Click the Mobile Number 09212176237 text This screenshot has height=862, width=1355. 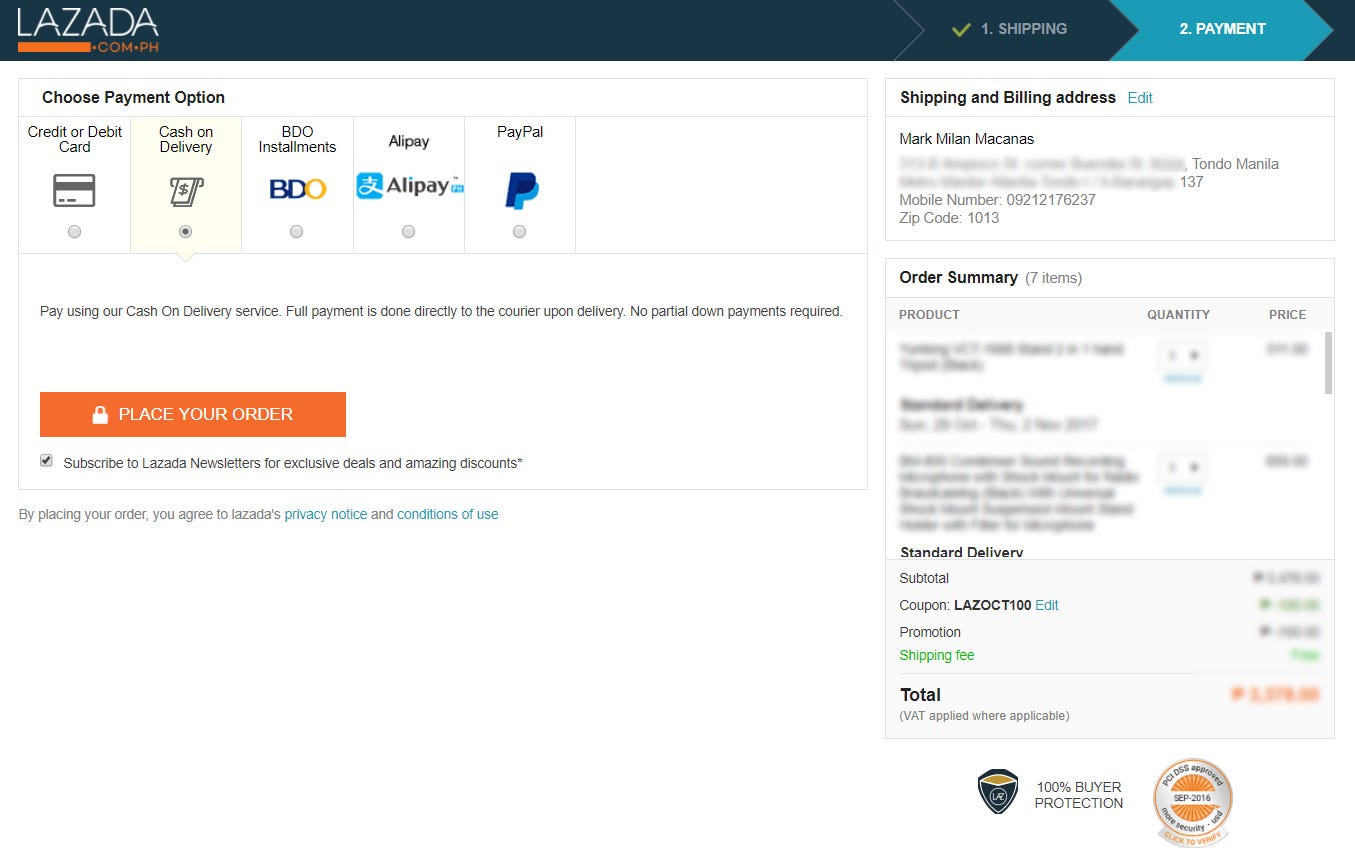[x=997, y=200]
